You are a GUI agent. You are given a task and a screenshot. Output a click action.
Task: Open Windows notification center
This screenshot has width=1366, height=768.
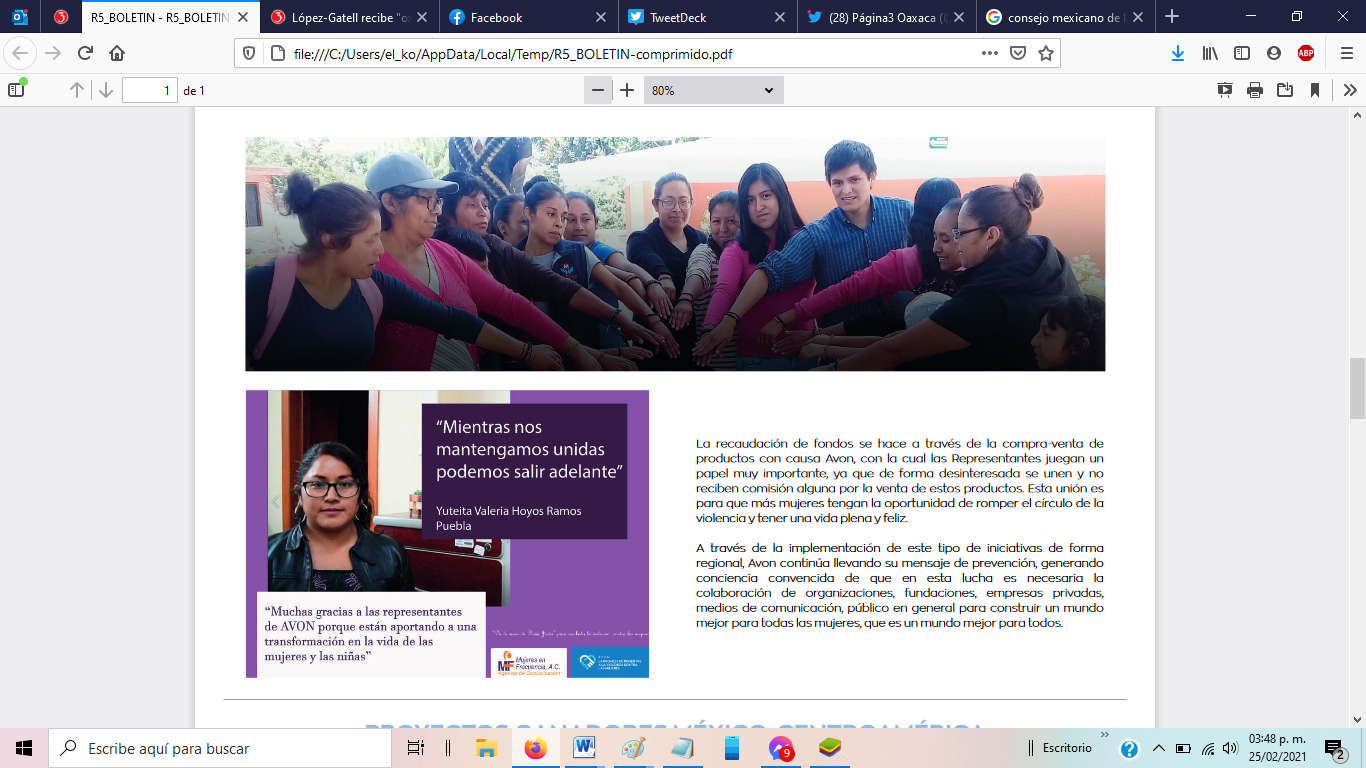[1335, 748]
